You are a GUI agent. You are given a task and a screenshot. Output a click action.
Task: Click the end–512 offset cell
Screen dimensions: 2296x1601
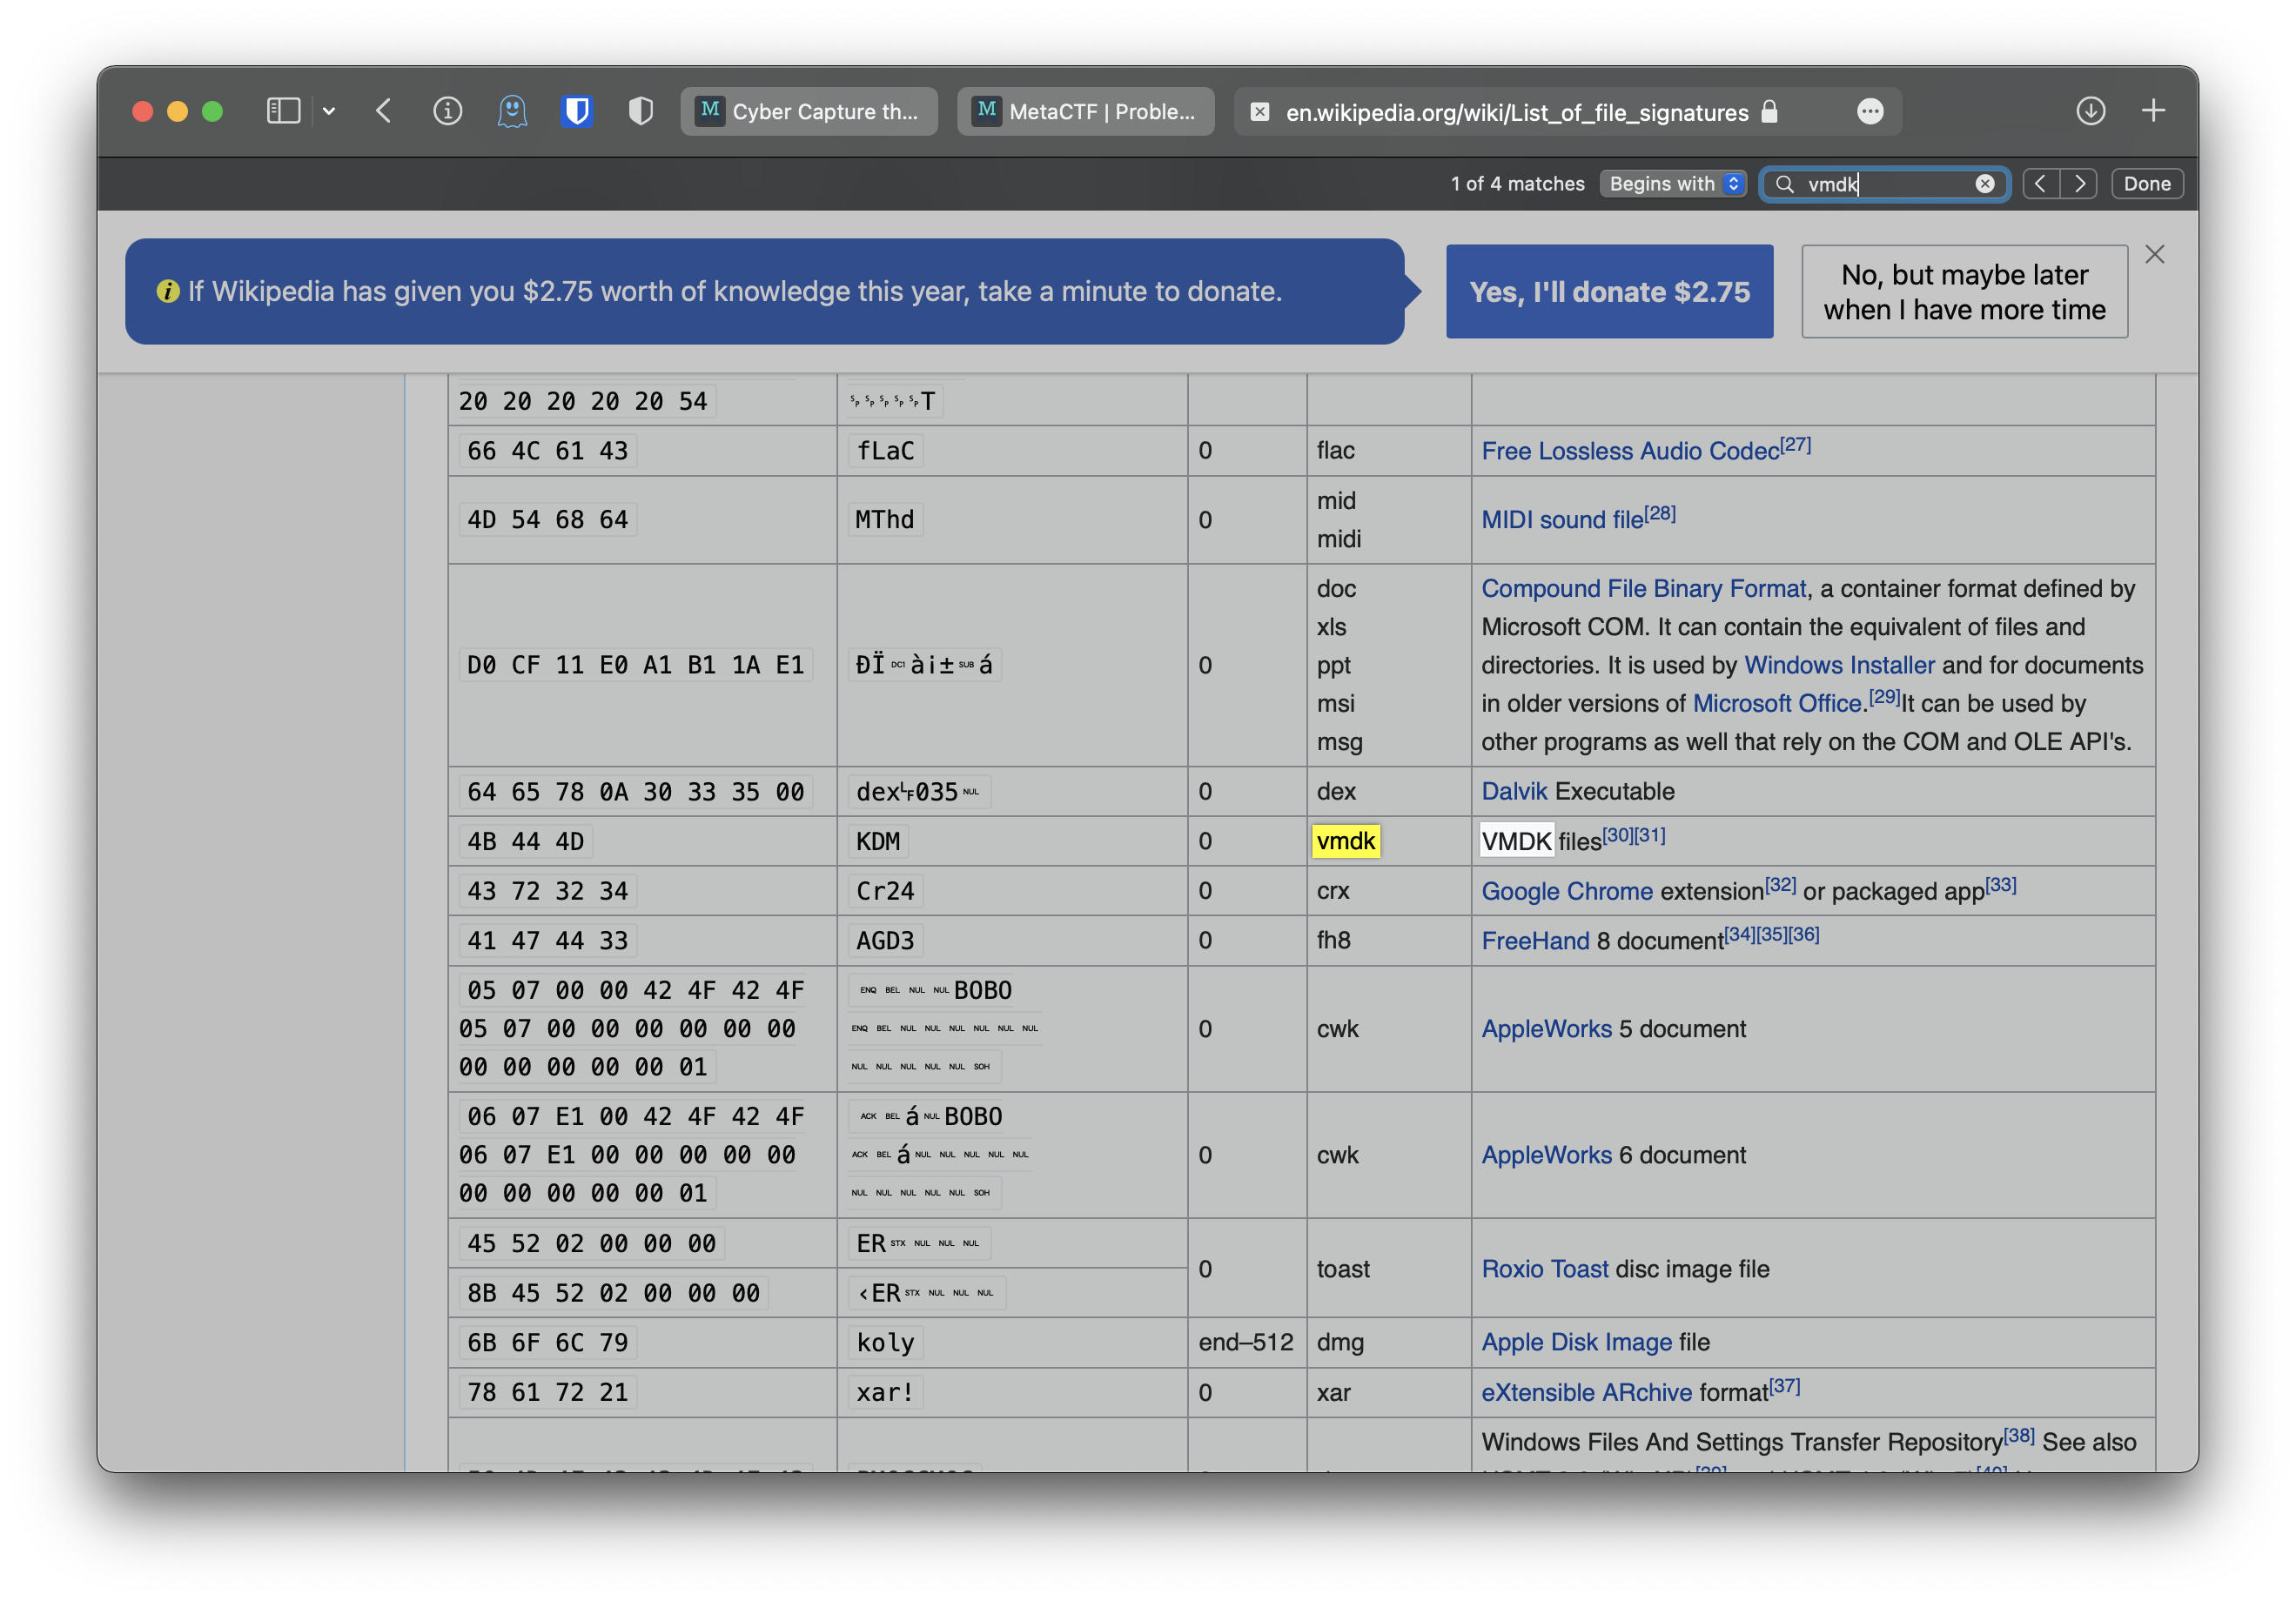(x=1246, y=1342)
